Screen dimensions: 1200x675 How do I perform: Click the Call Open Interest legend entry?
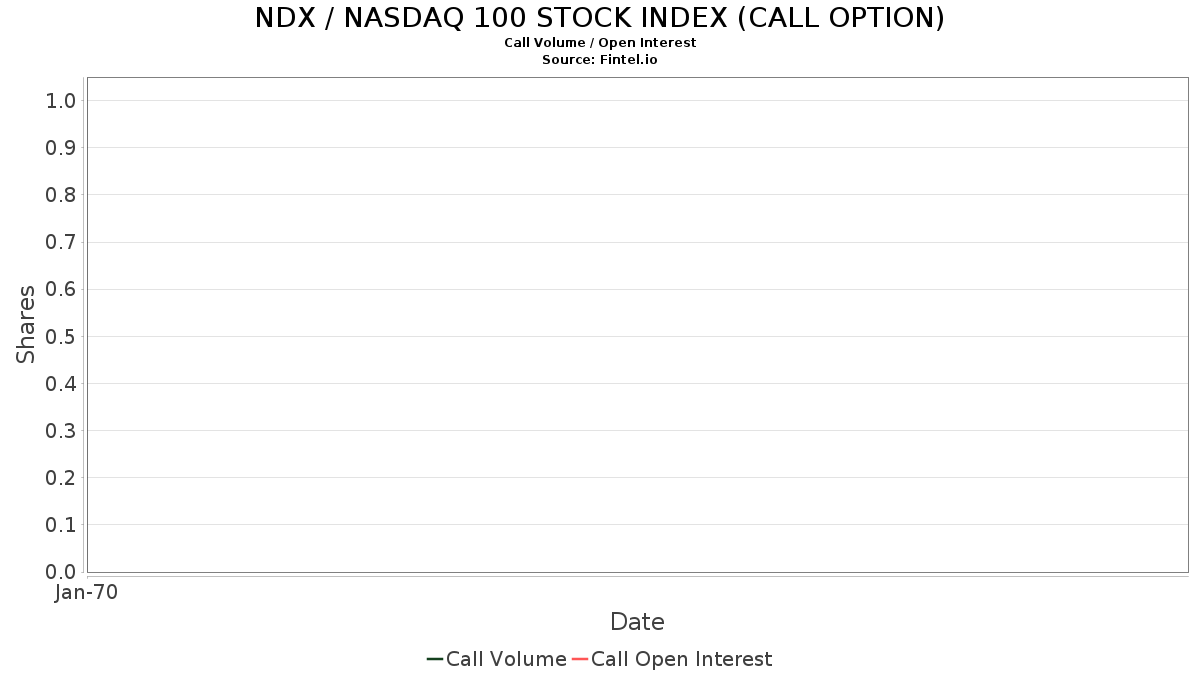(x=672, y=659)
